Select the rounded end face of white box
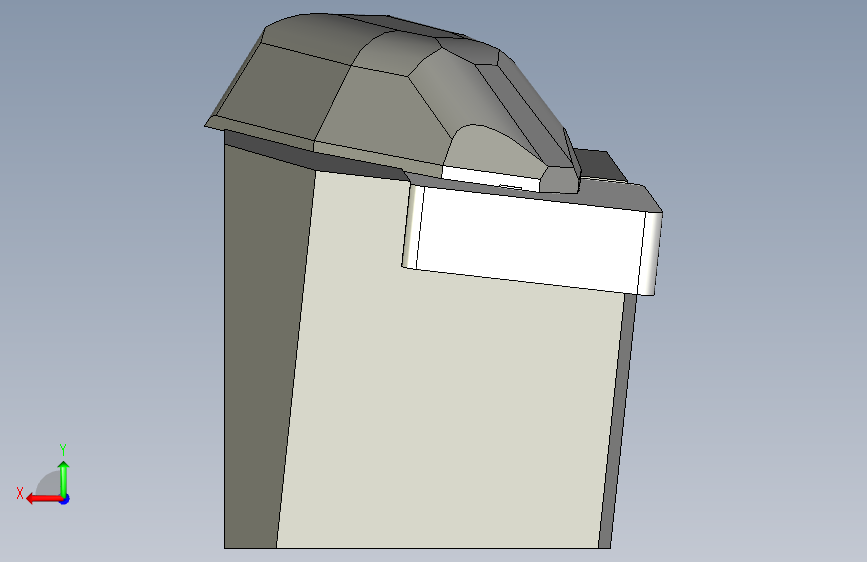867x562 pixels. click(650, 253)
